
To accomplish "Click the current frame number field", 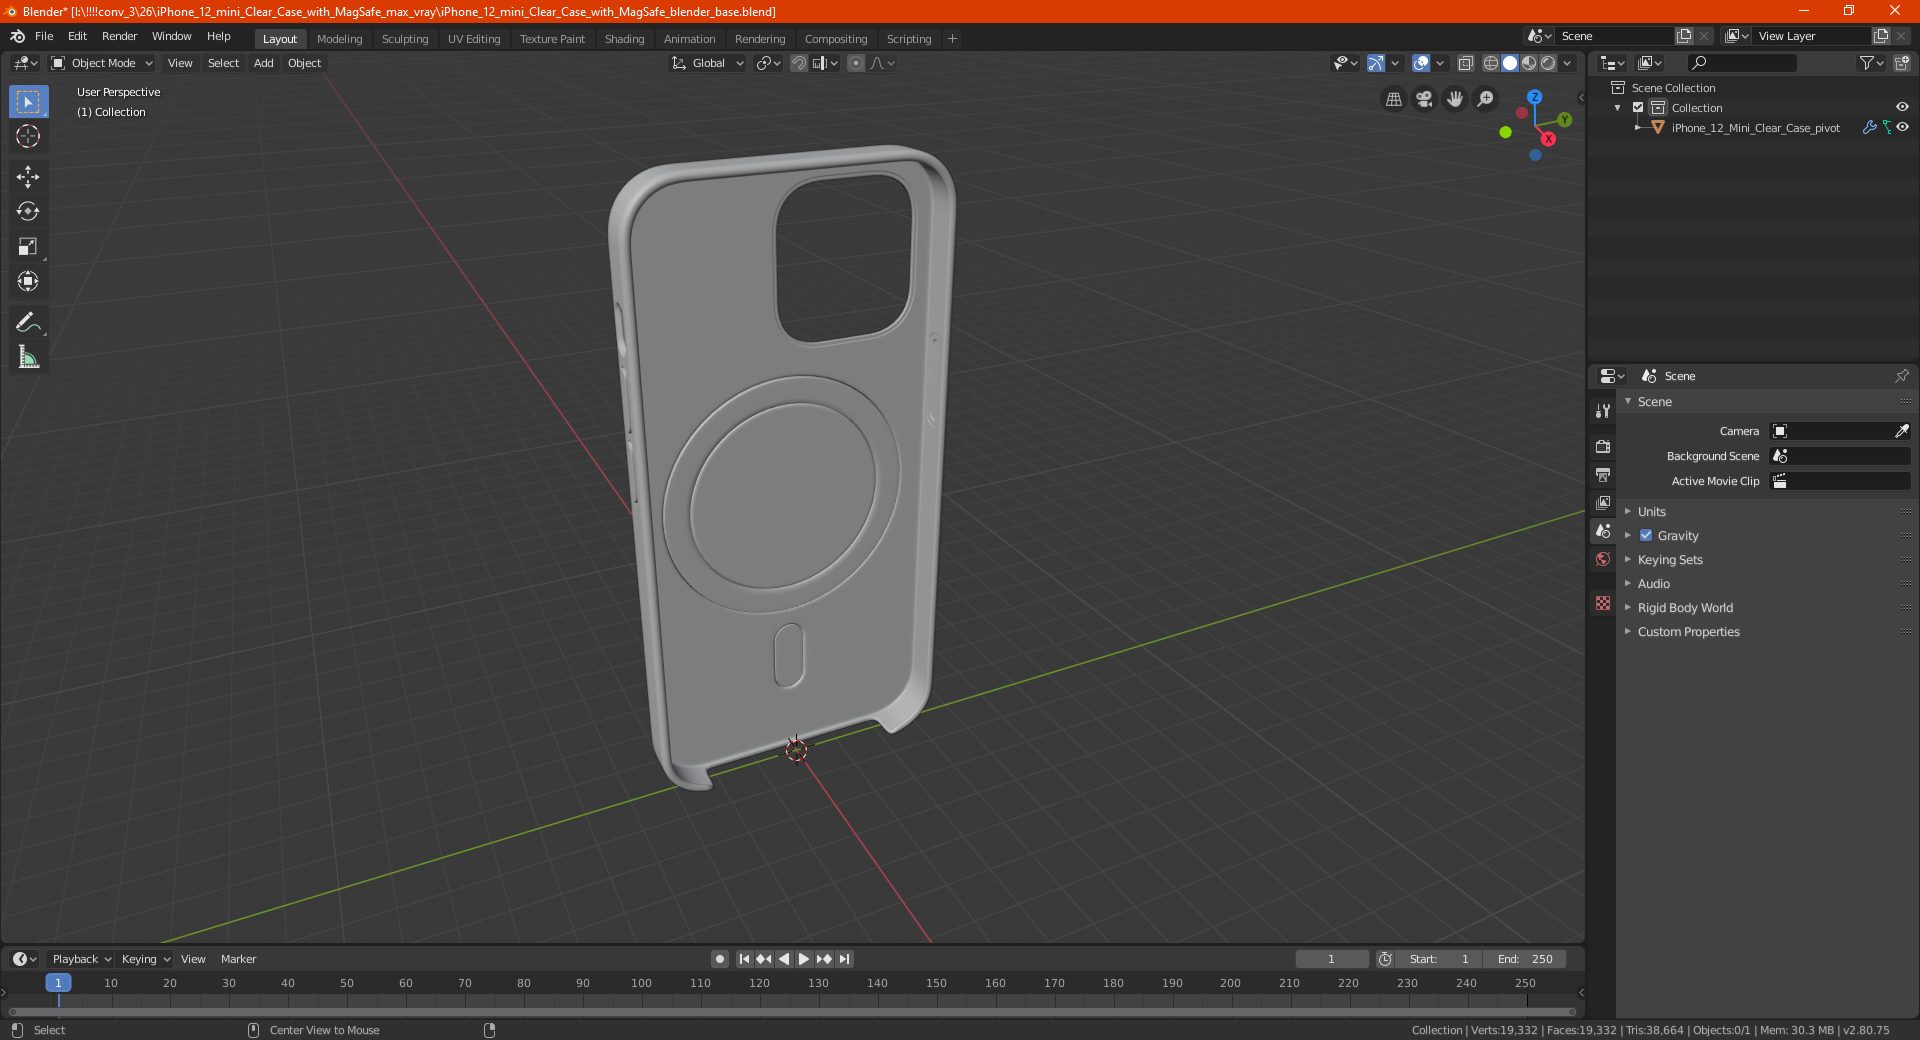I will [x=1331, y=959].
